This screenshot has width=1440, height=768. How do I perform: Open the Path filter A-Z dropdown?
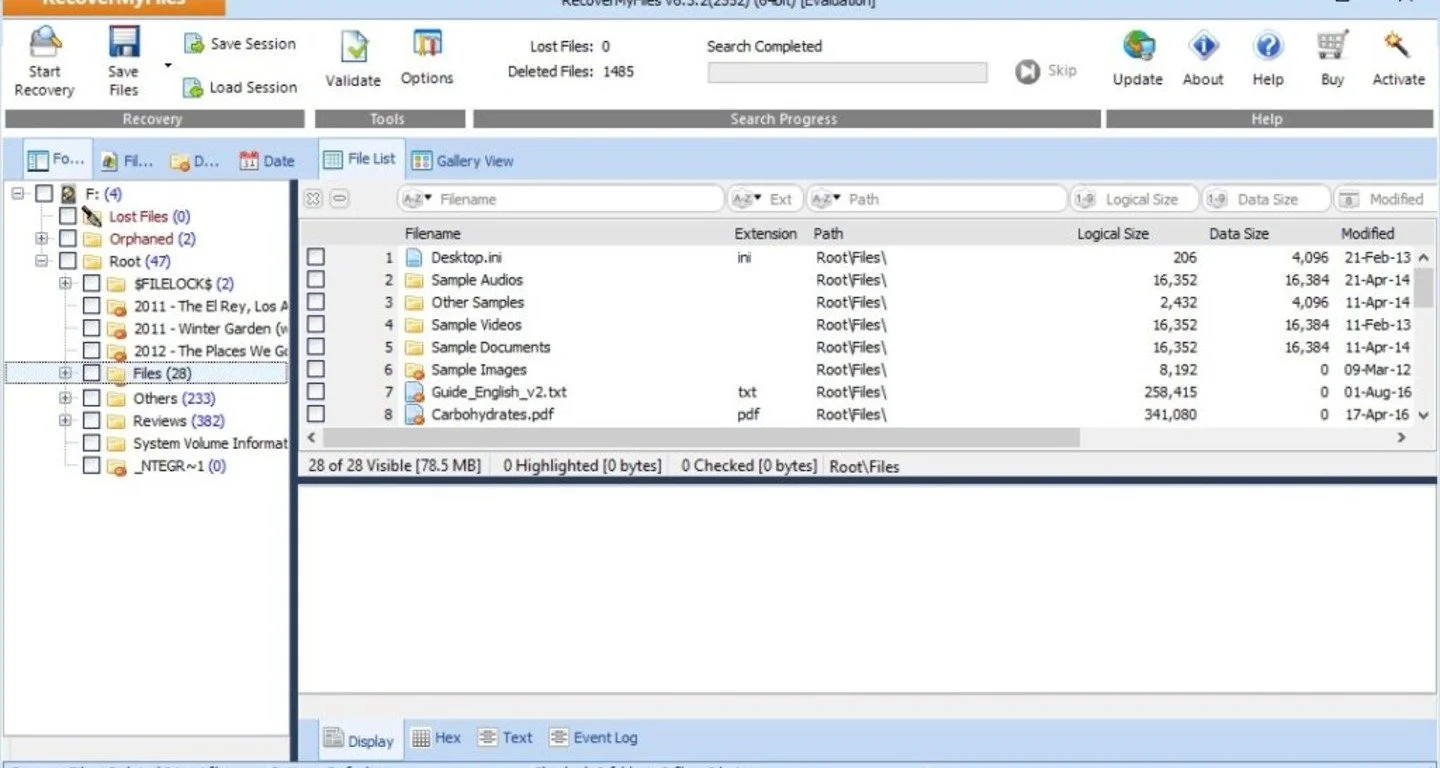(826, 199)
